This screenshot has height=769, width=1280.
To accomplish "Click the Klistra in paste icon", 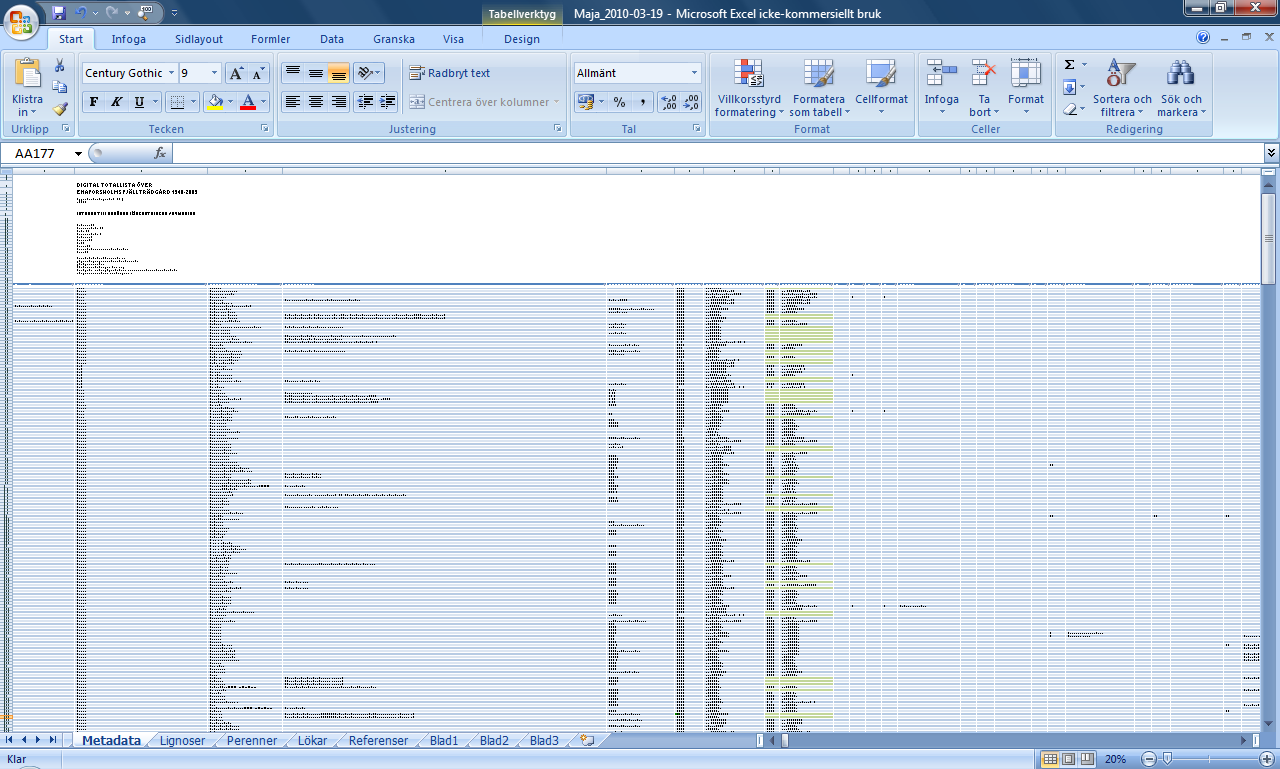I will pyautogui.click(x=28, y=73).
